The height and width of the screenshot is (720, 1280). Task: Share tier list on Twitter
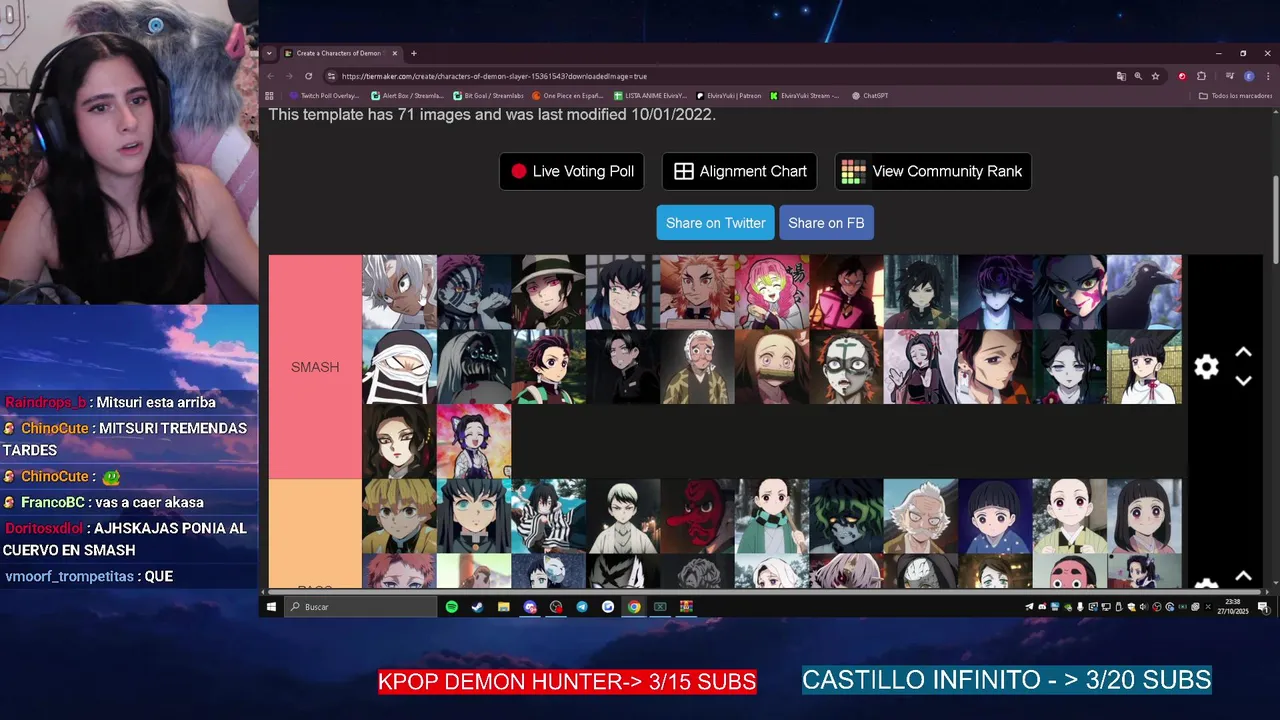pos(715,223)
